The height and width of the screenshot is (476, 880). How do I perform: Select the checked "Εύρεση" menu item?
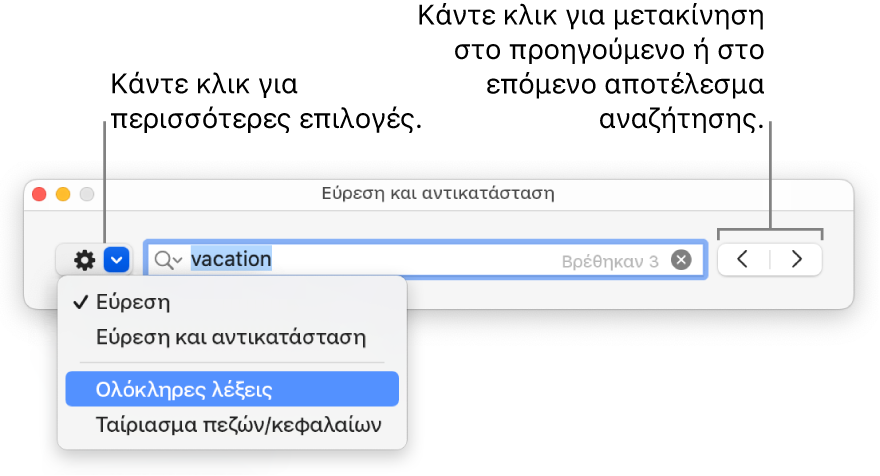pos(134,301)
